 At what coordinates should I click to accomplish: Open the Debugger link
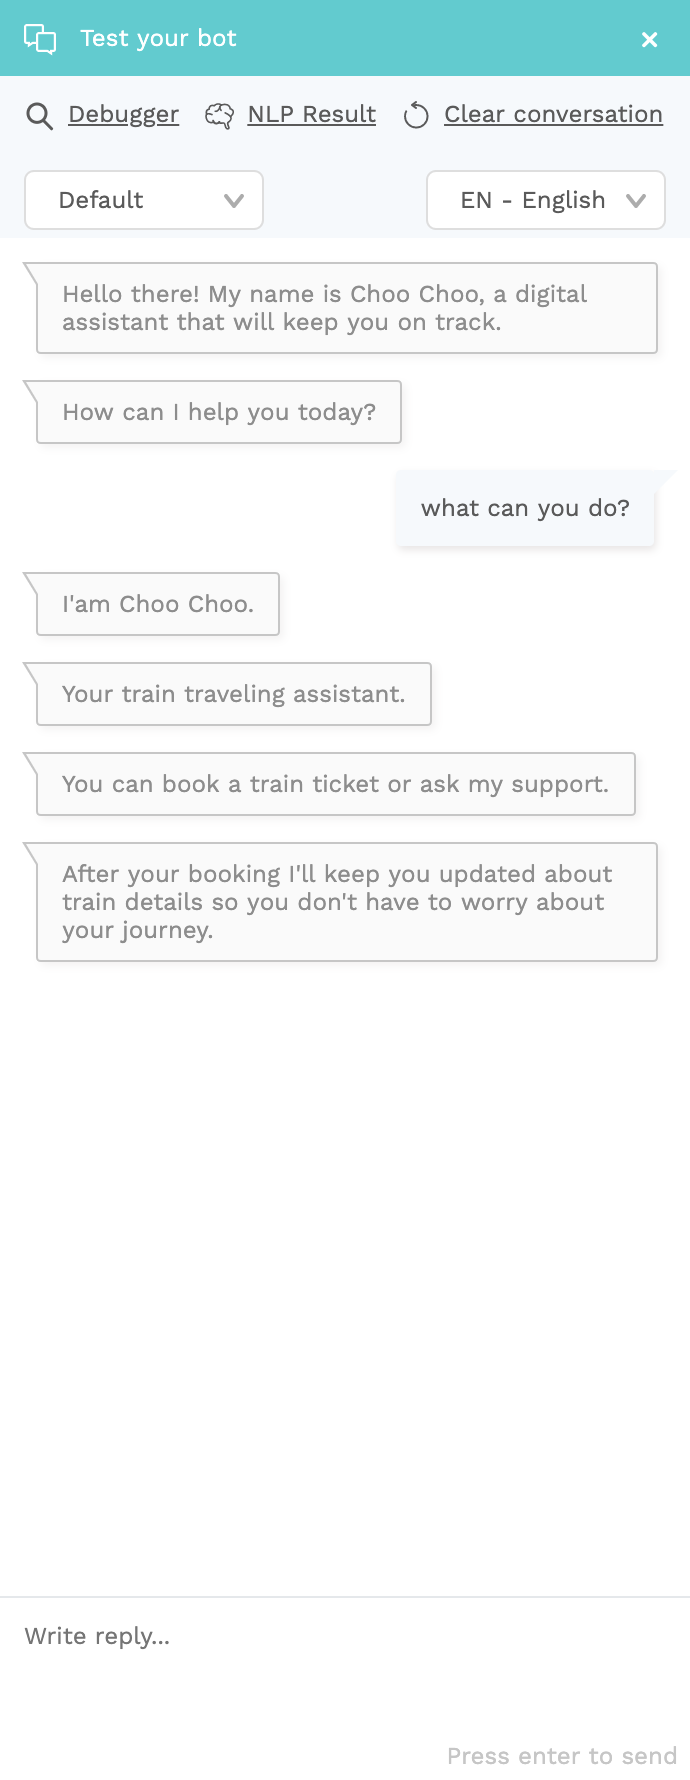(x=124, y=115)
